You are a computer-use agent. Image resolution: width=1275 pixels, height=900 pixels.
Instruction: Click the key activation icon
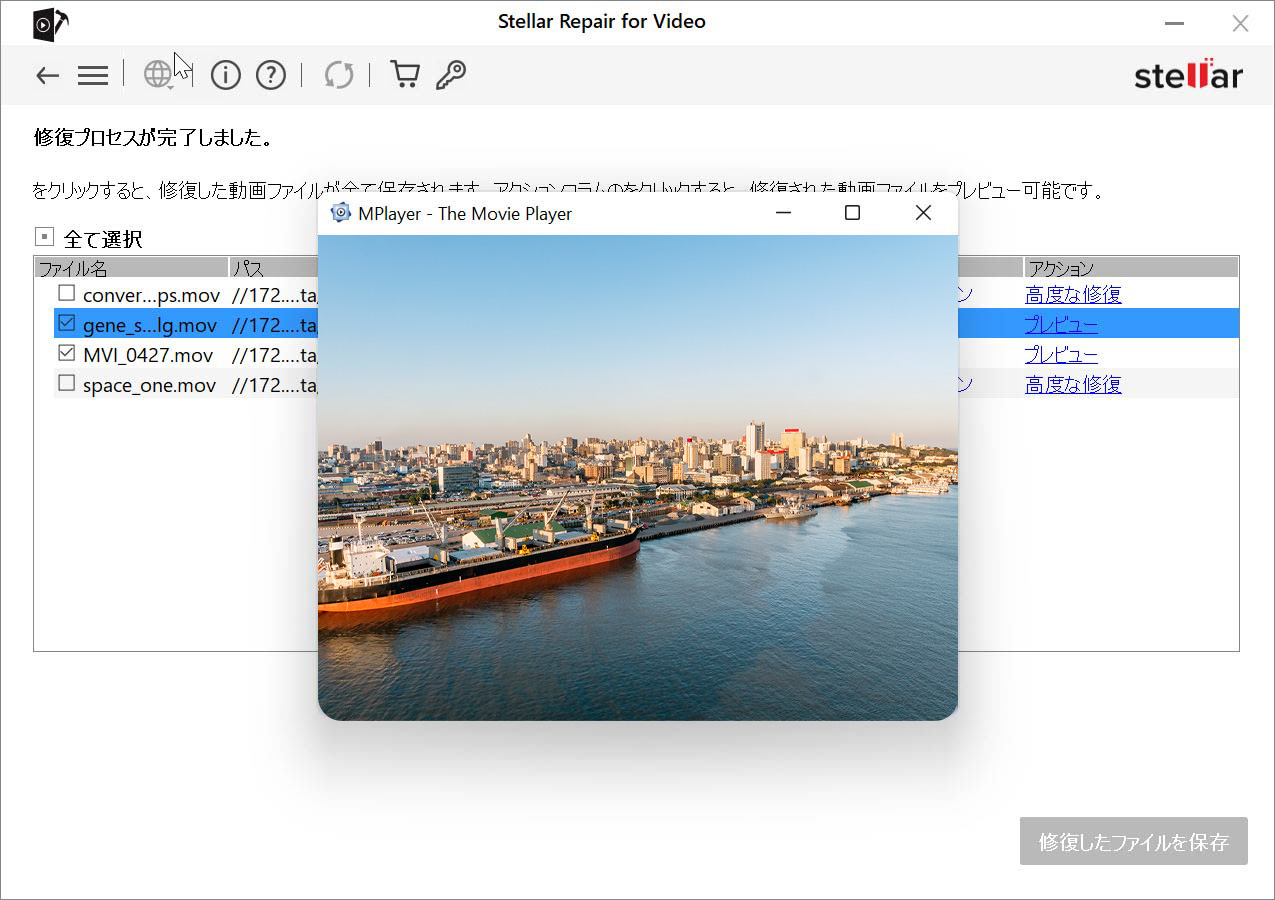point(451,76)
